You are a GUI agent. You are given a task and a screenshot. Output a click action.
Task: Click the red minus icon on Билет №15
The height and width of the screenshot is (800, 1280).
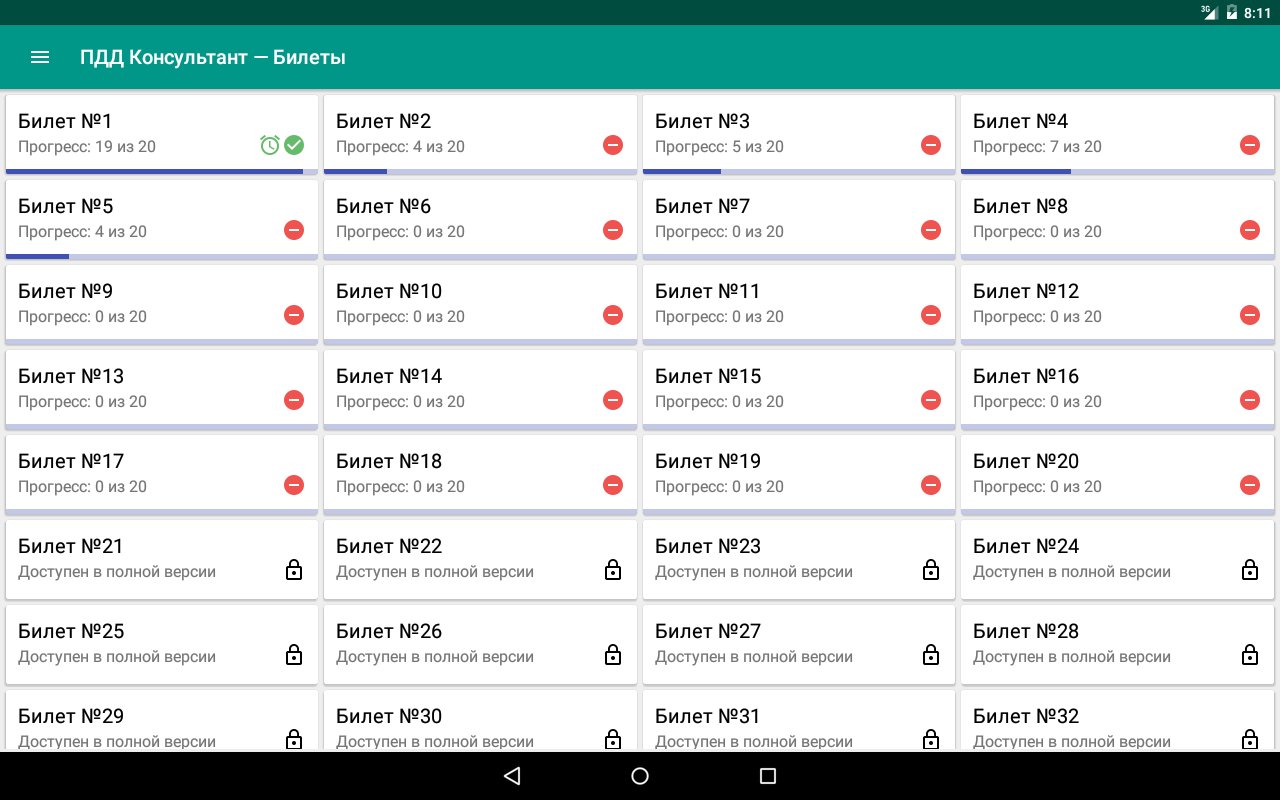pos(931,400)
